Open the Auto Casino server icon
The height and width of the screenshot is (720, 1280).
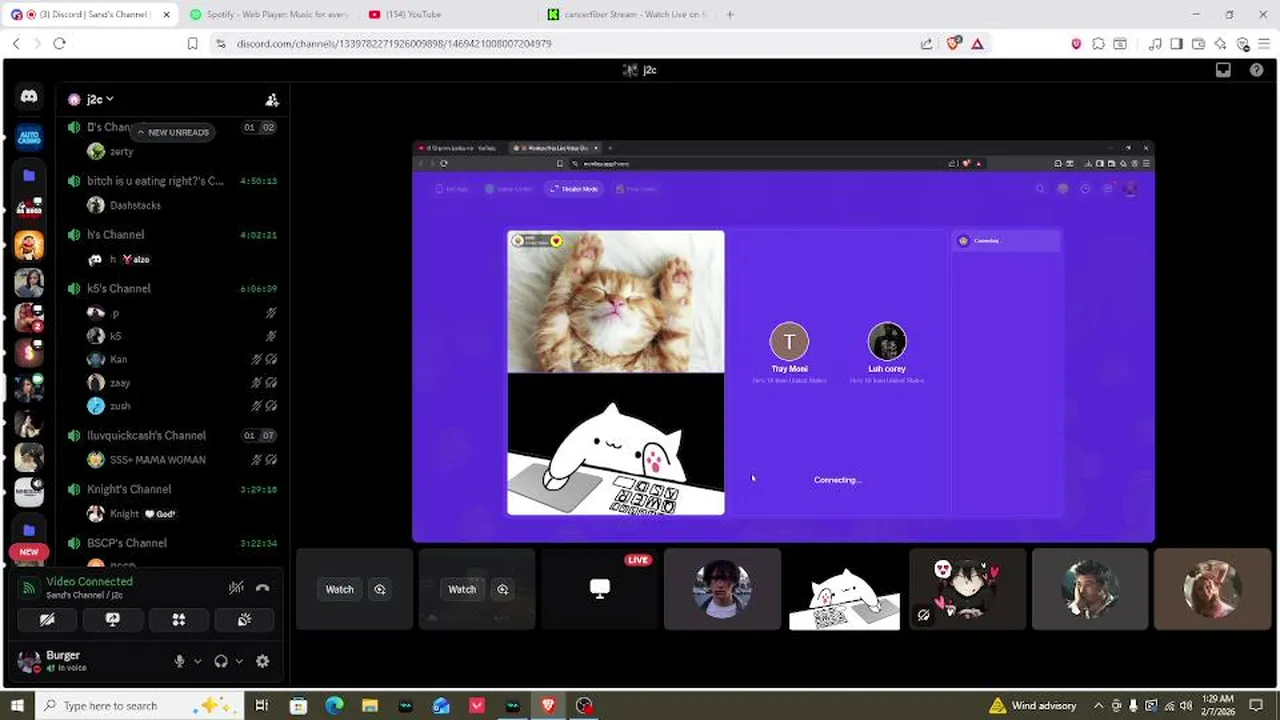29,137
